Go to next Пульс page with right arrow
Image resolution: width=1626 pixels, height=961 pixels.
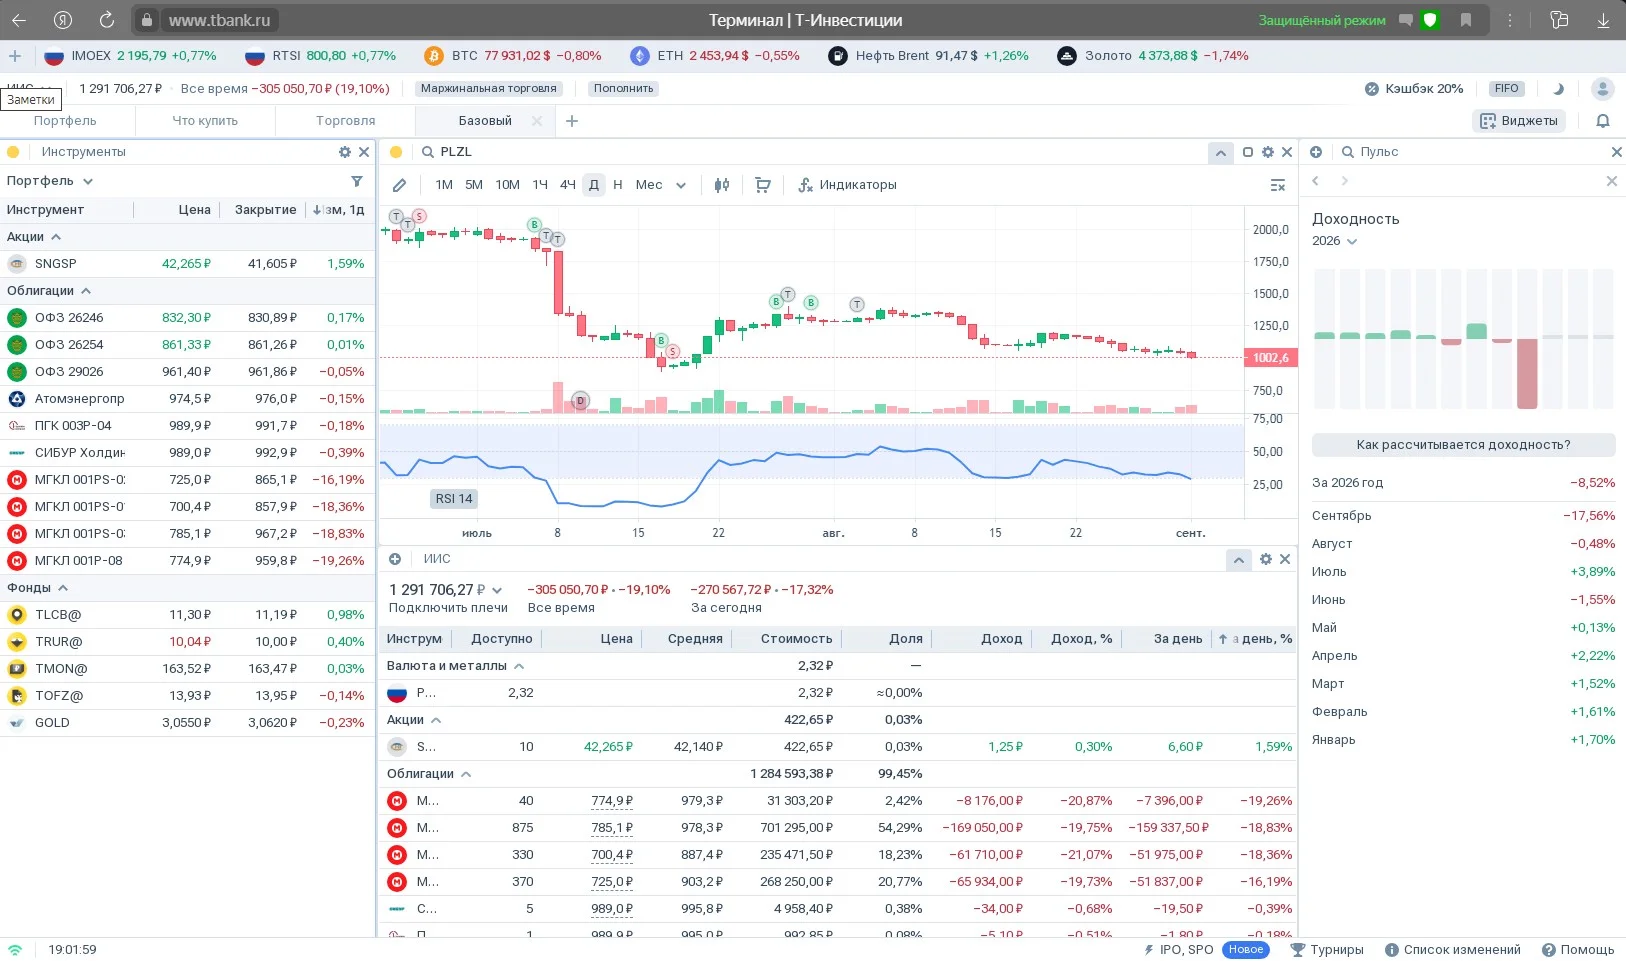click(1345, 181)
